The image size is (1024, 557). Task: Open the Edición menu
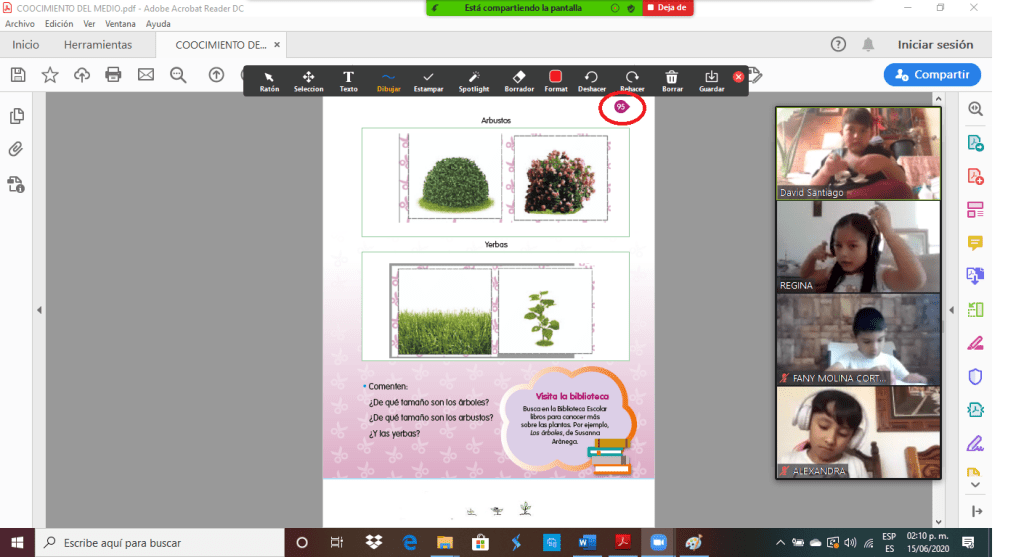coord(59,23)
